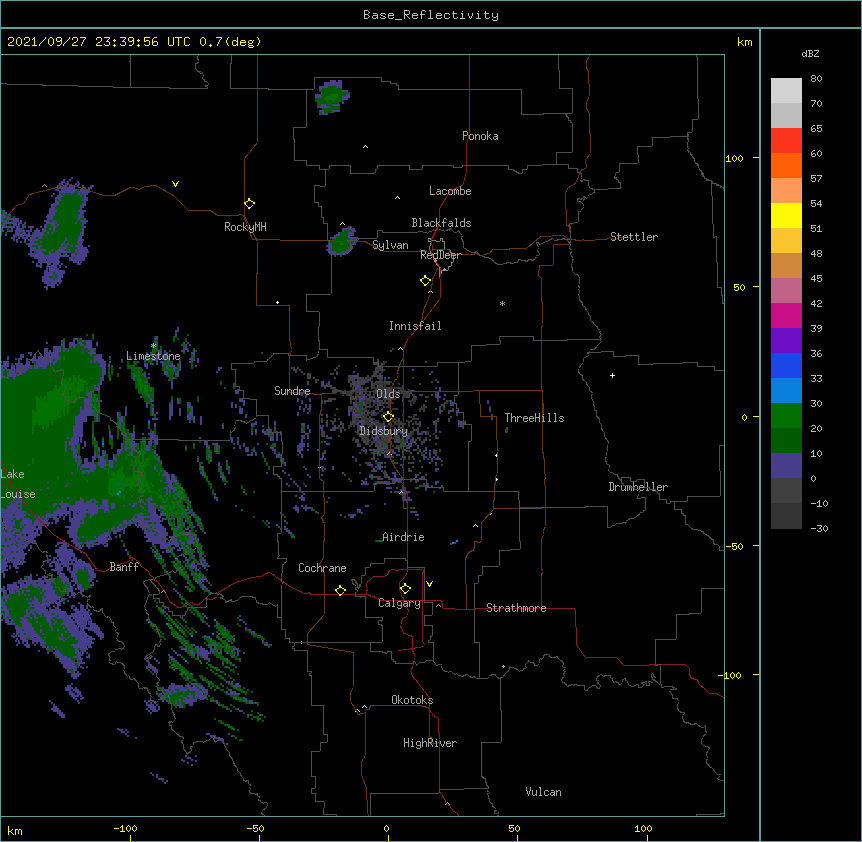Click the Calgary city label

coord(400,603)
